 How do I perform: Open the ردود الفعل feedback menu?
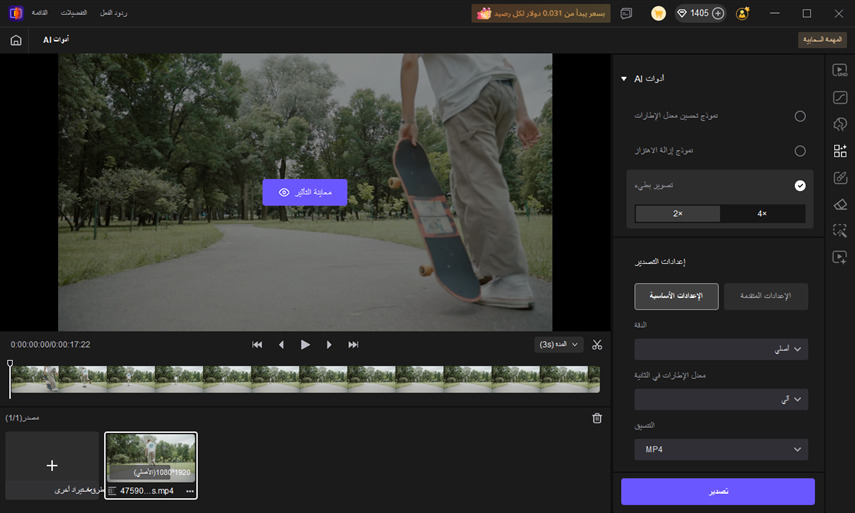[113, 13]
